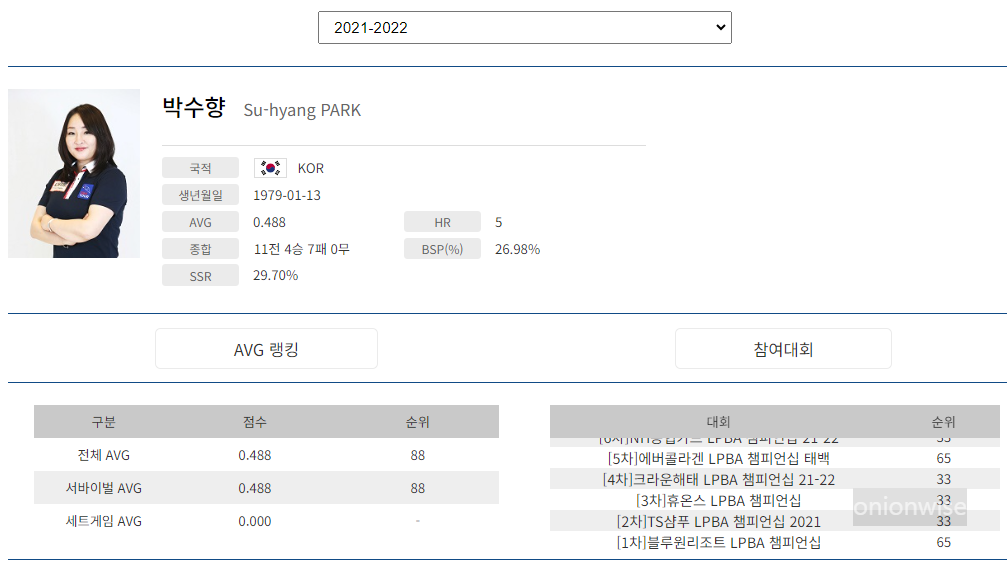
Task: Select the HR value 5
Action: point(498,222)
